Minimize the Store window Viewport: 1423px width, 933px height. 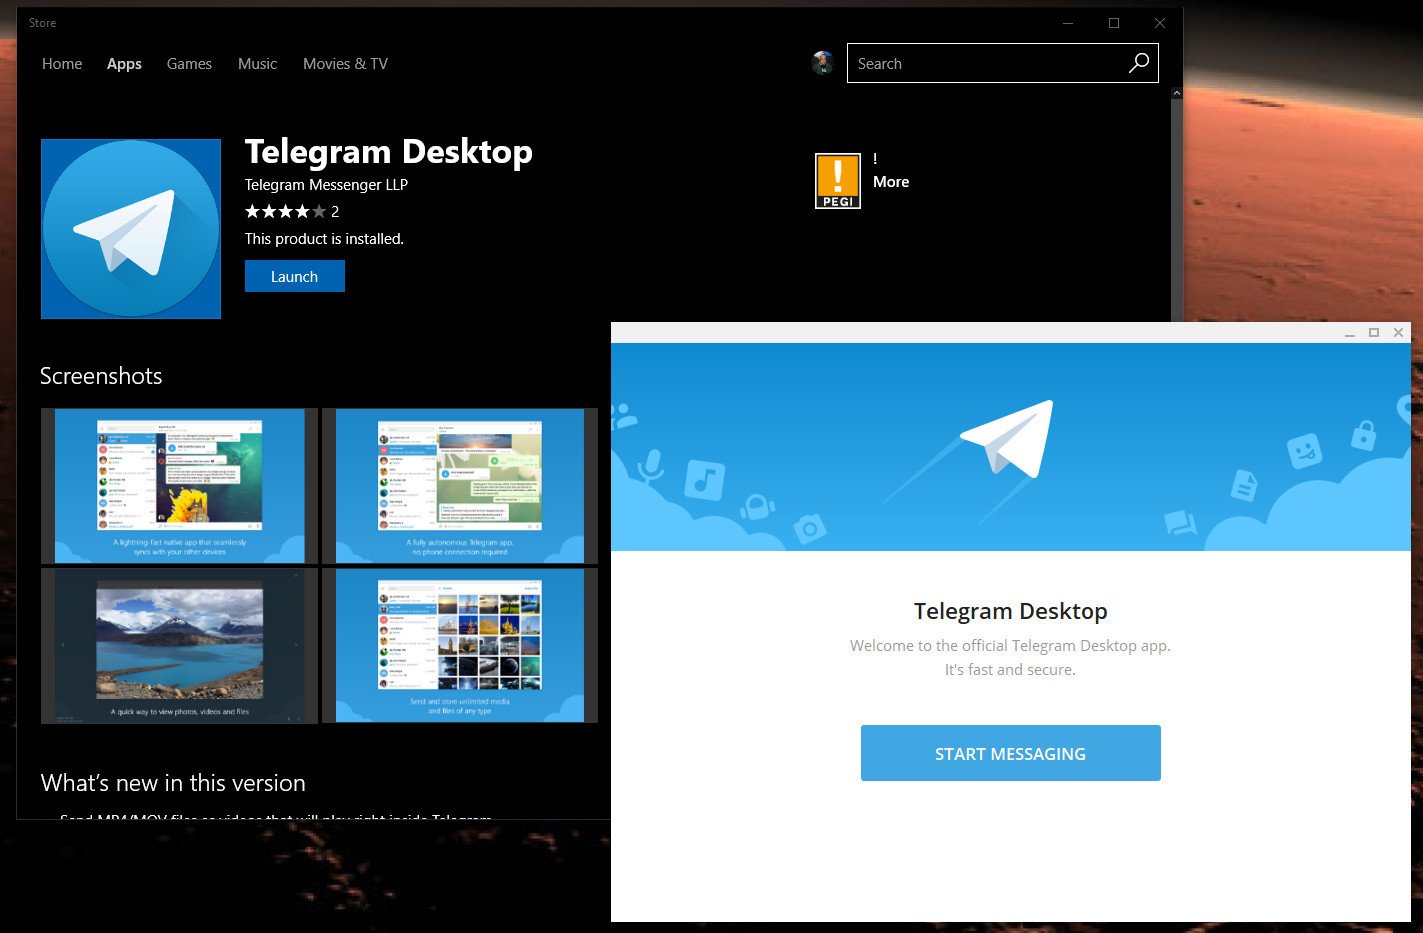click(x=1068, y=23)
